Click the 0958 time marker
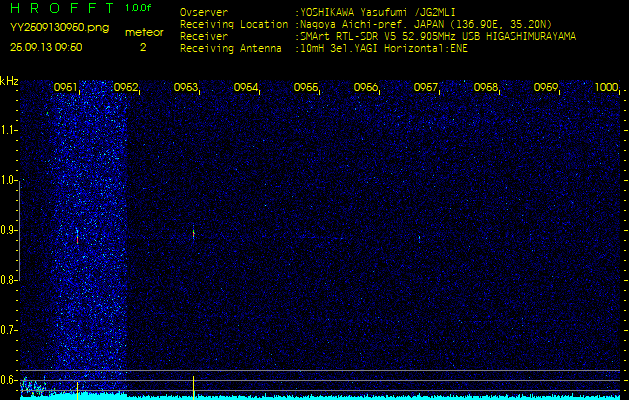This screenshot has width=629, height=400. click(486, 87)
